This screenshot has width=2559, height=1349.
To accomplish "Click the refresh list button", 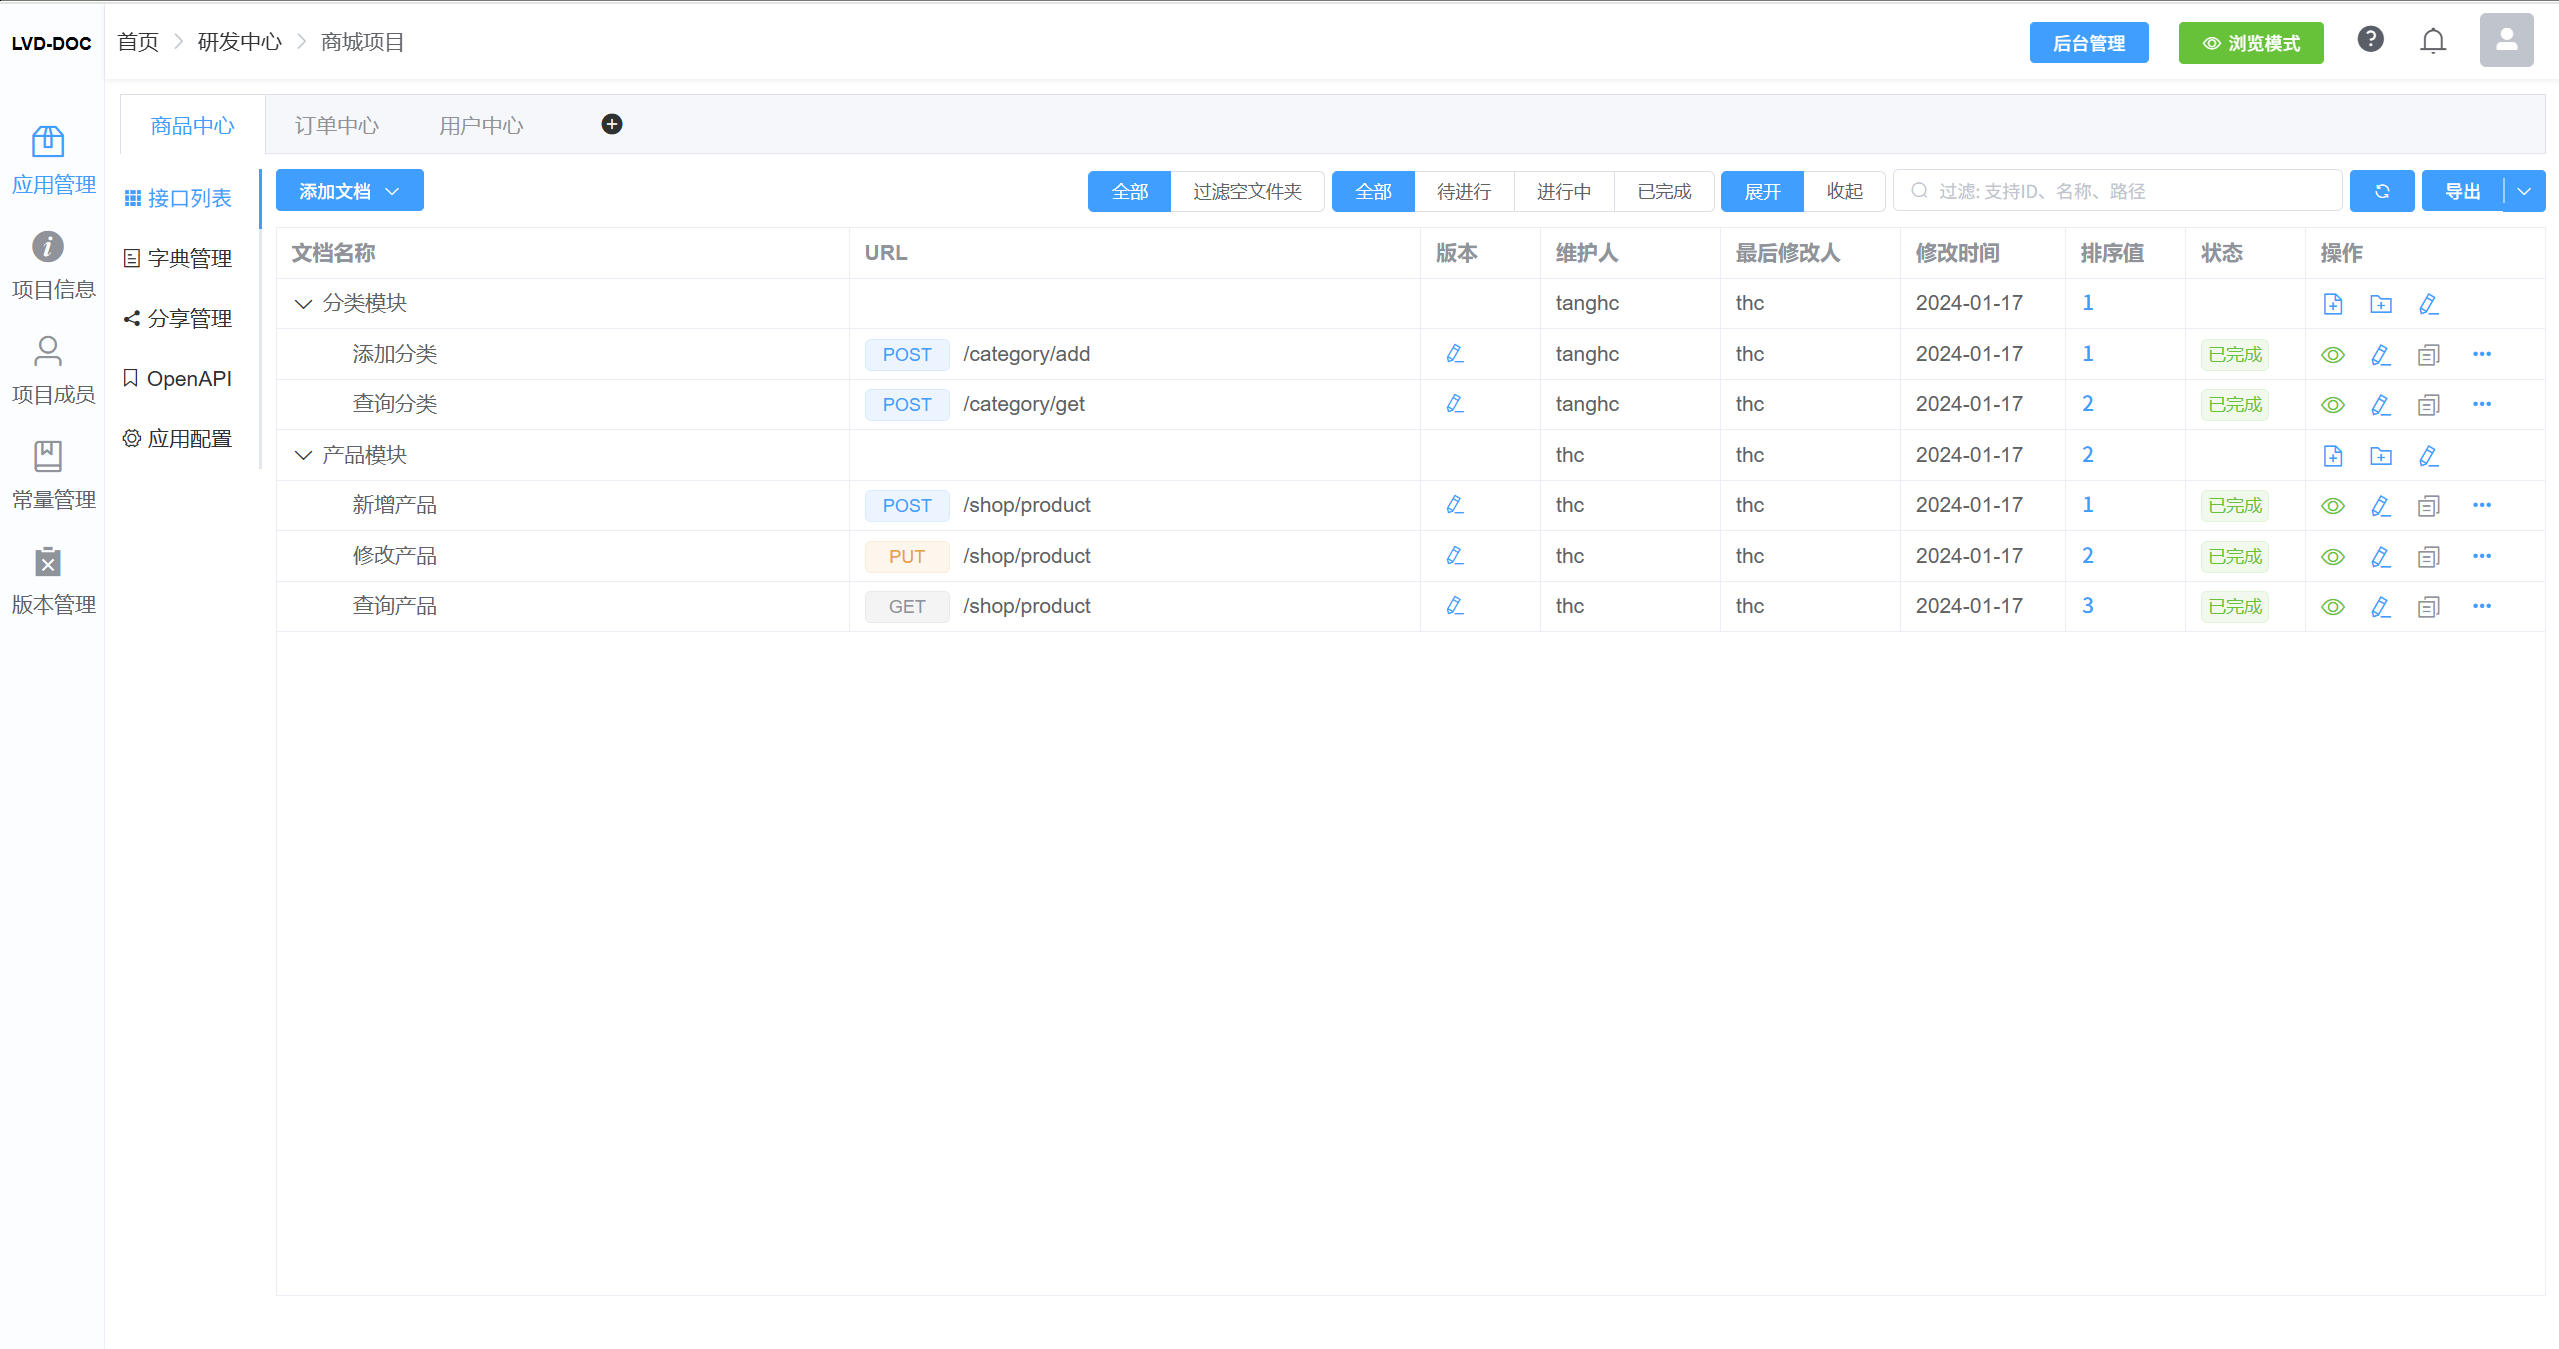I will pyautogui.click(x=2381, y=191).
